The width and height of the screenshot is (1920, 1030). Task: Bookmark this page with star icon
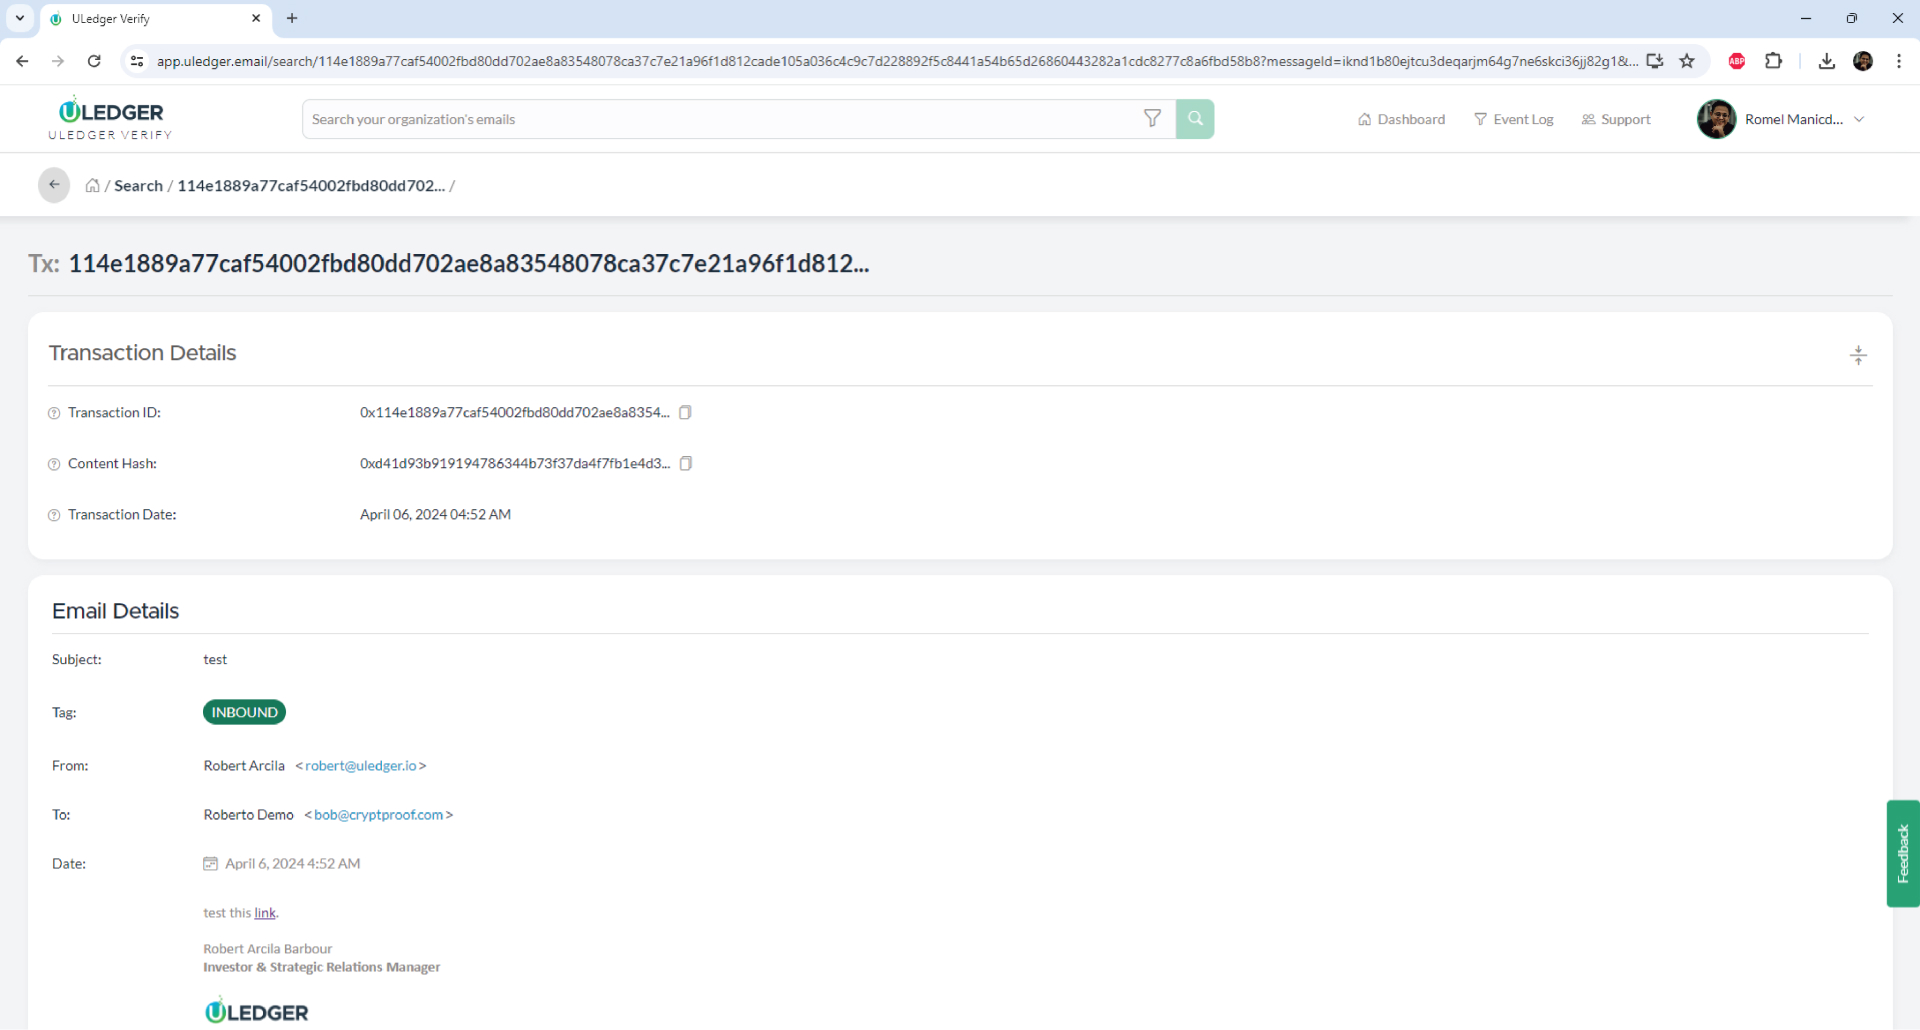click(x=1687, y=61)
